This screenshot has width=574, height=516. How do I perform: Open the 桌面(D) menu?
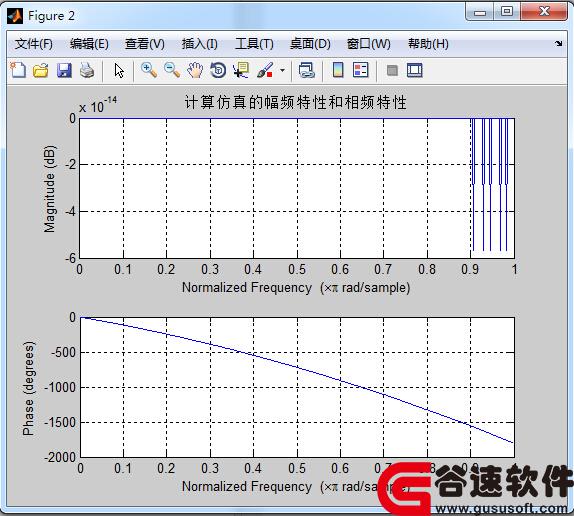tap(310, 44)
